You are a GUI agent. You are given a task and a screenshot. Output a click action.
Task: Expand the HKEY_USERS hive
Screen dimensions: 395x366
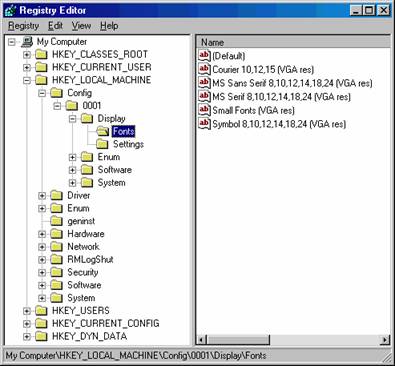pyautogui.click(x=27, y=311)
